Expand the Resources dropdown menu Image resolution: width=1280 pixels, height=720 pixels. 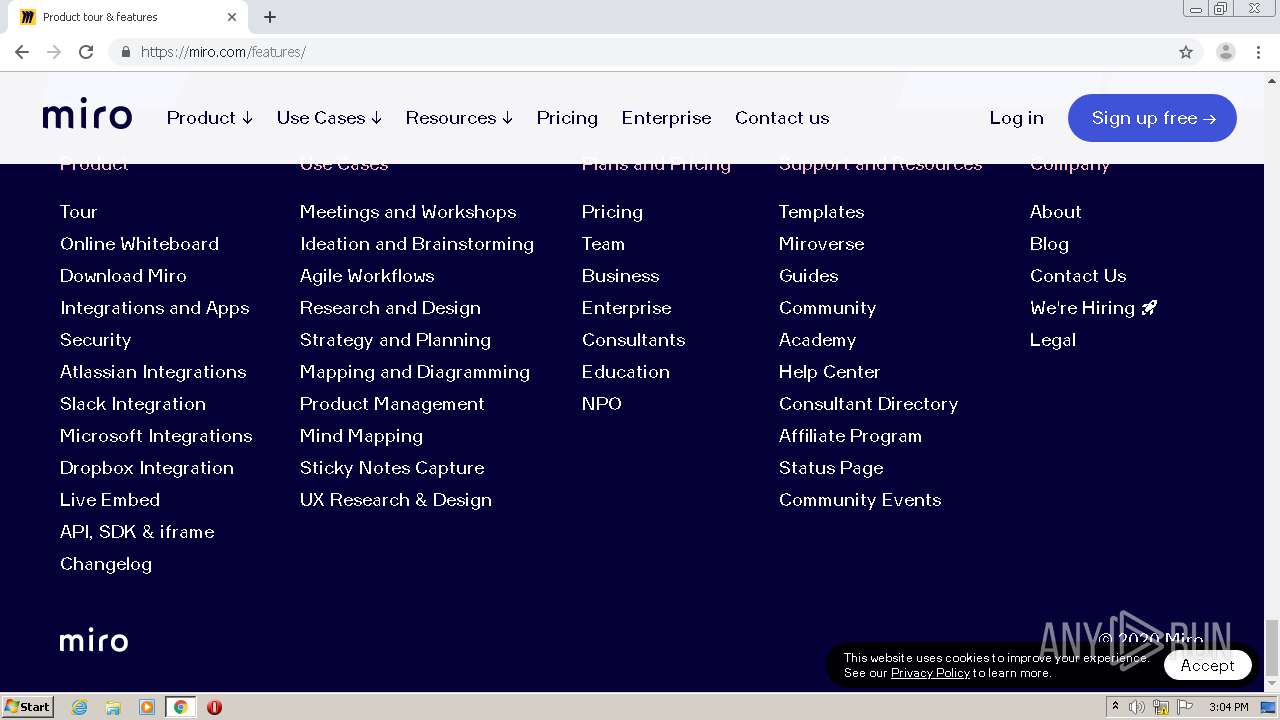pos(459,118)
